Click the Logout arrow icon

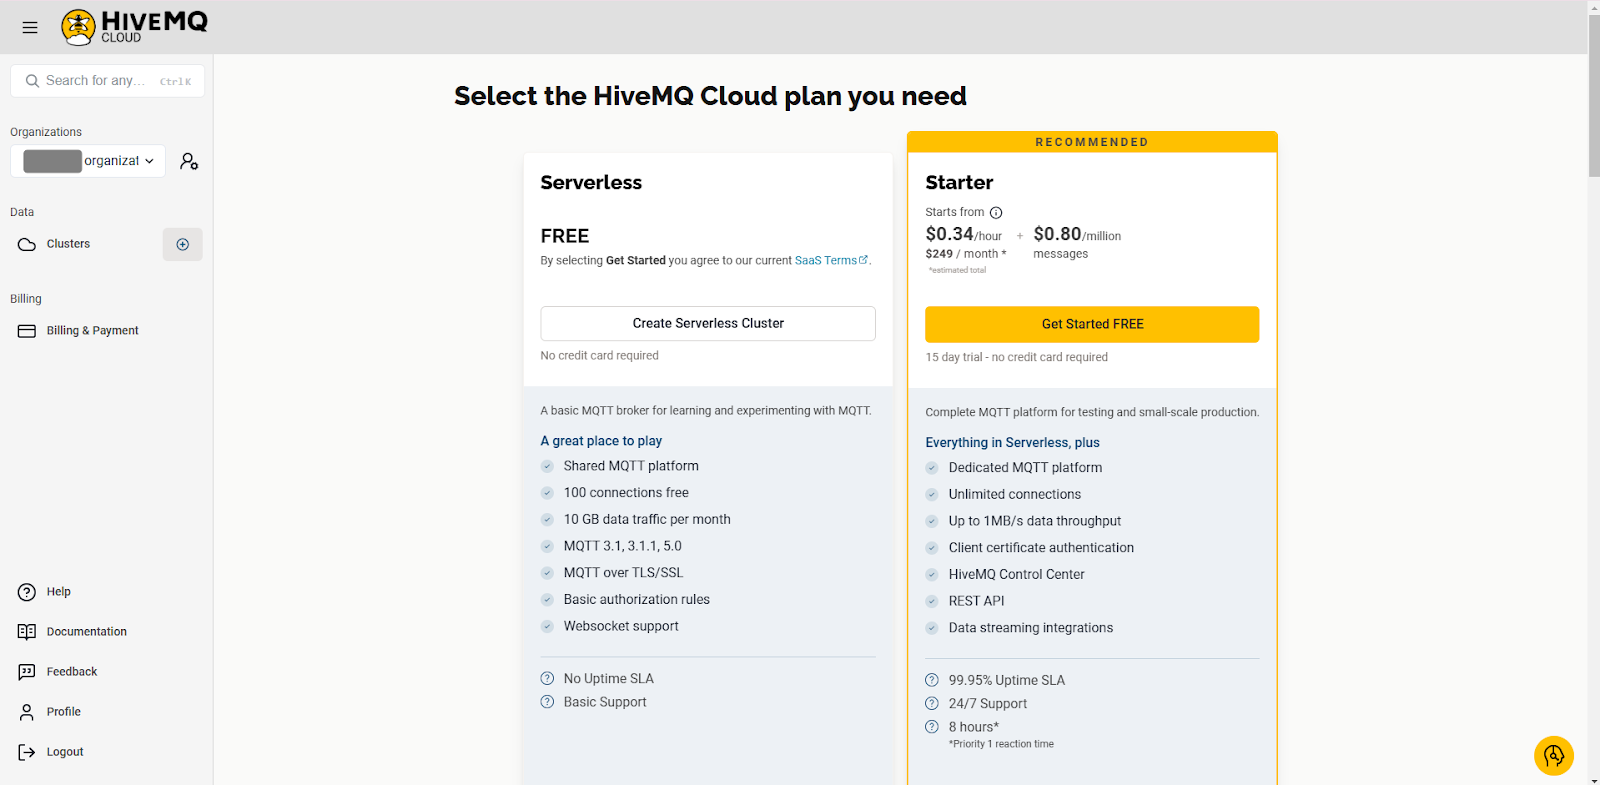(27, 752)
